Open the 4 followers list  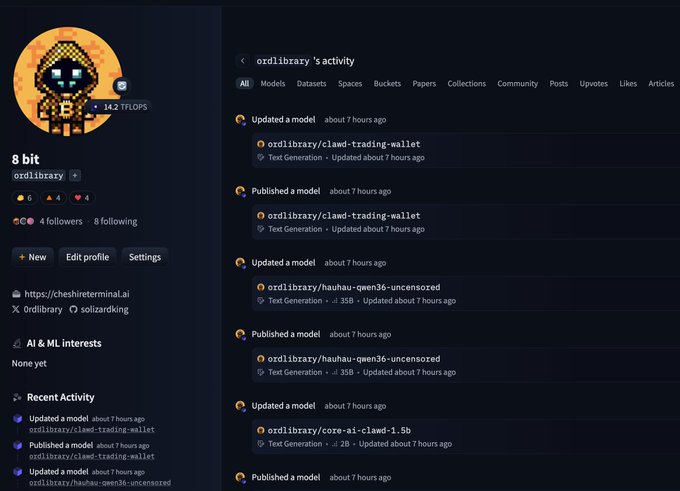click(x=61, y=221)
